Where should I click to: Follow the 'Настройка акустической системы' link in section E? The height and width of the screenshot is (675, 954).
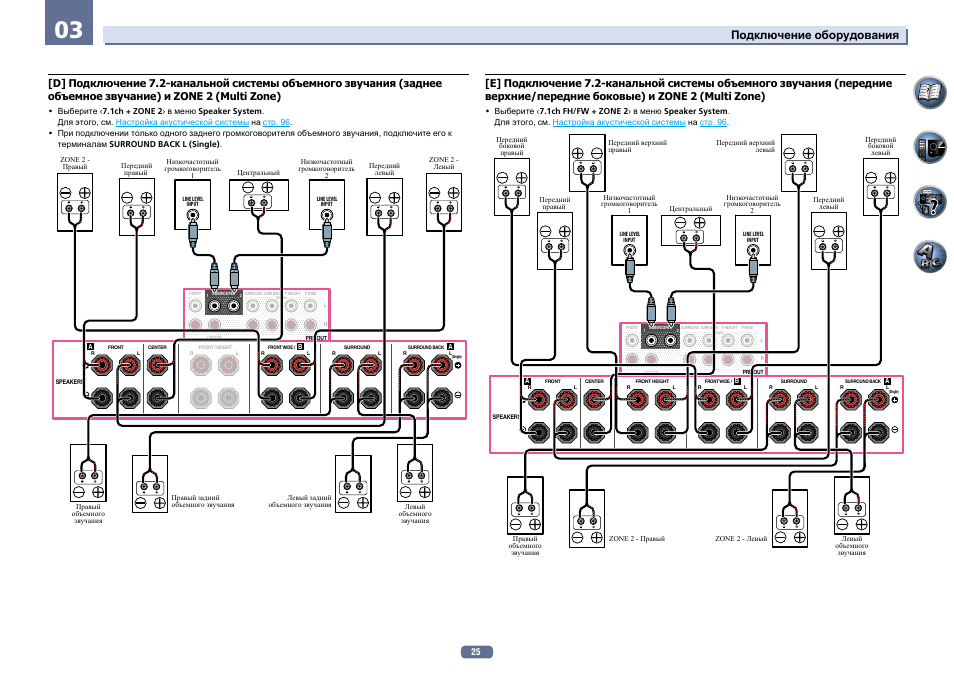point(619,122)
